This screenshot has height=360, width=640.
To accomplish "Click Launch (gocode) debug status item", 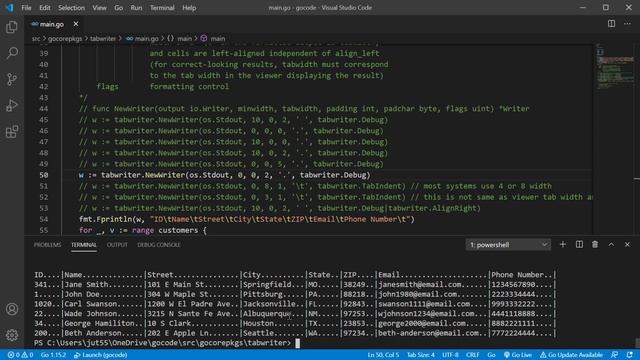I will [x=100, y=355].
